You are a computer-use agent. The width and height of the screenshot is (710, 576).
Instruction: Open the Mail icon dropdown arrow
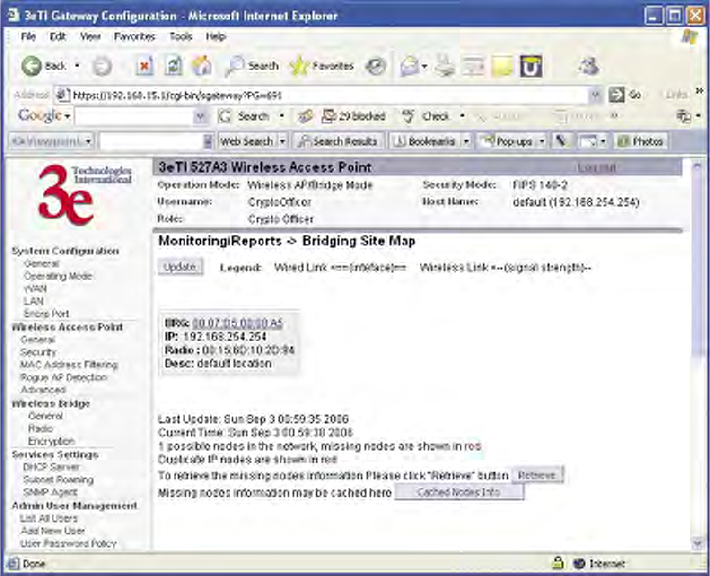[x=424, y=67]
